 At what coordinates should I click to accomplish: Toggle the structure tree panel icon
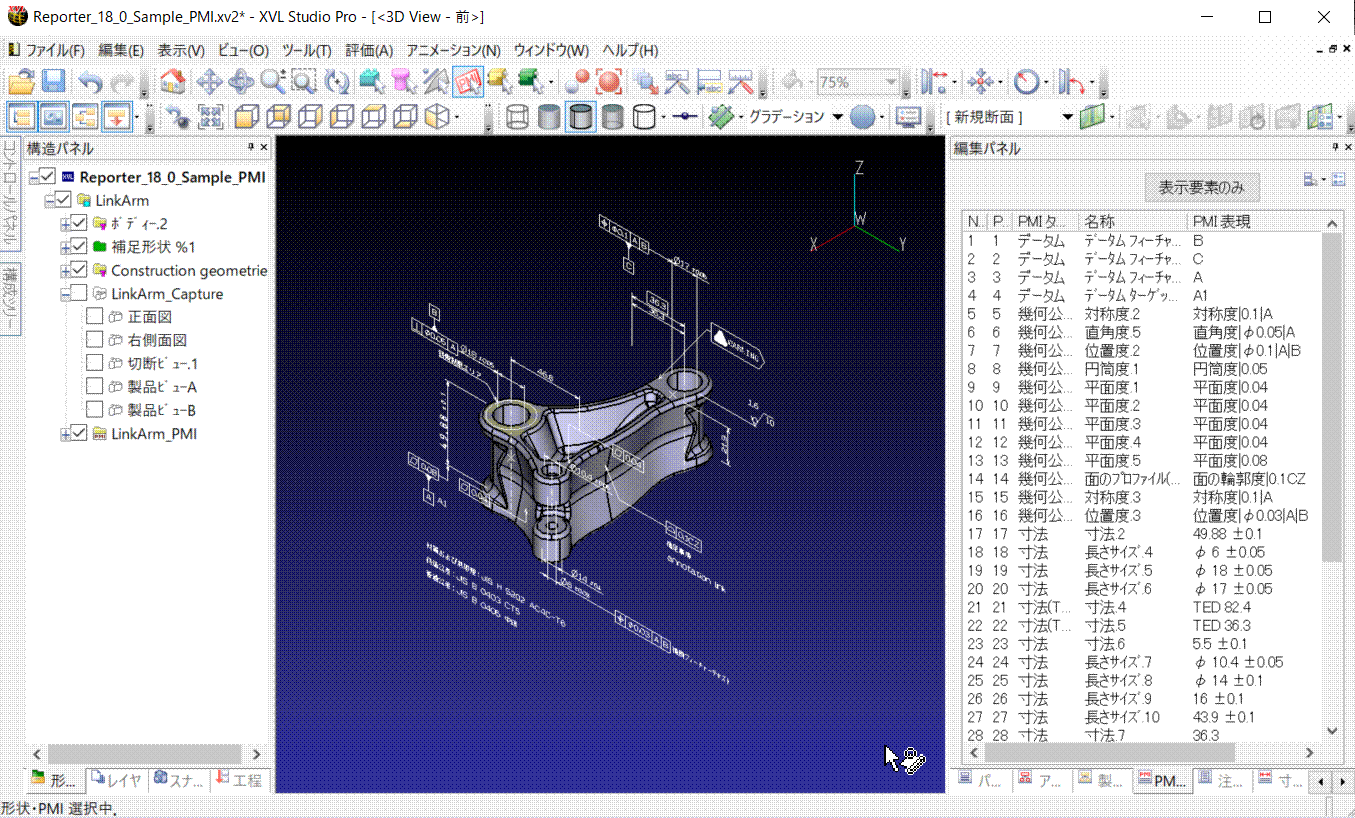pos(21,117)
